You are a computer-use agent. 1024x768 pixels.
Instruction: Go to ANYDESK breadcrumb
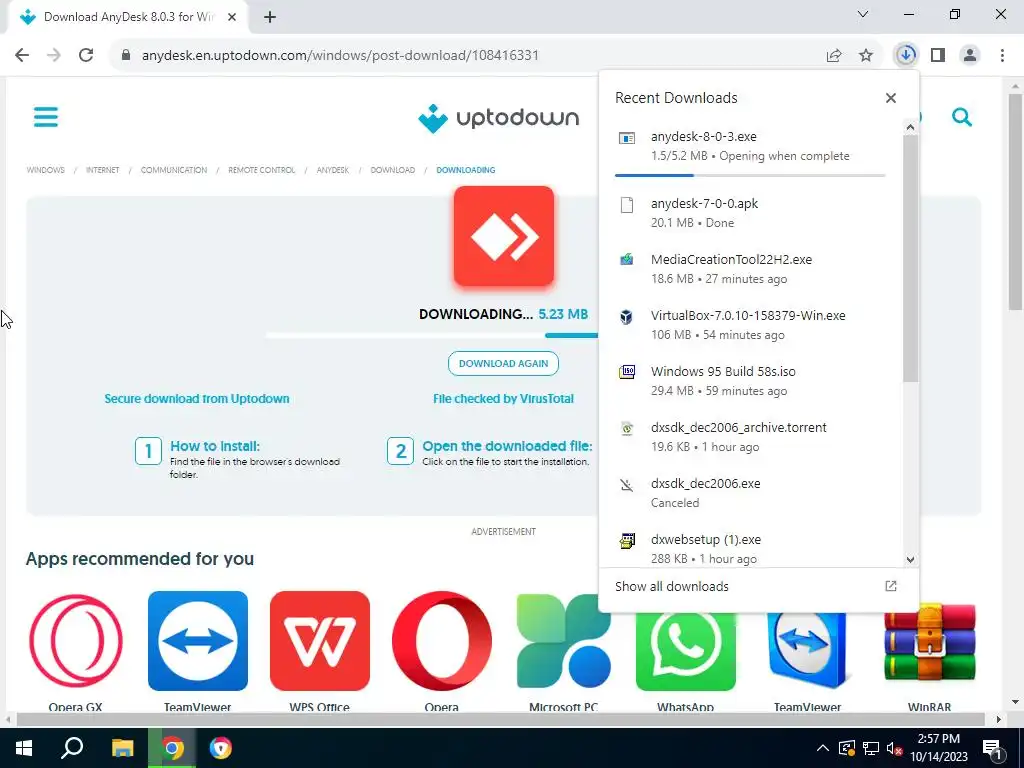[333, 170]
